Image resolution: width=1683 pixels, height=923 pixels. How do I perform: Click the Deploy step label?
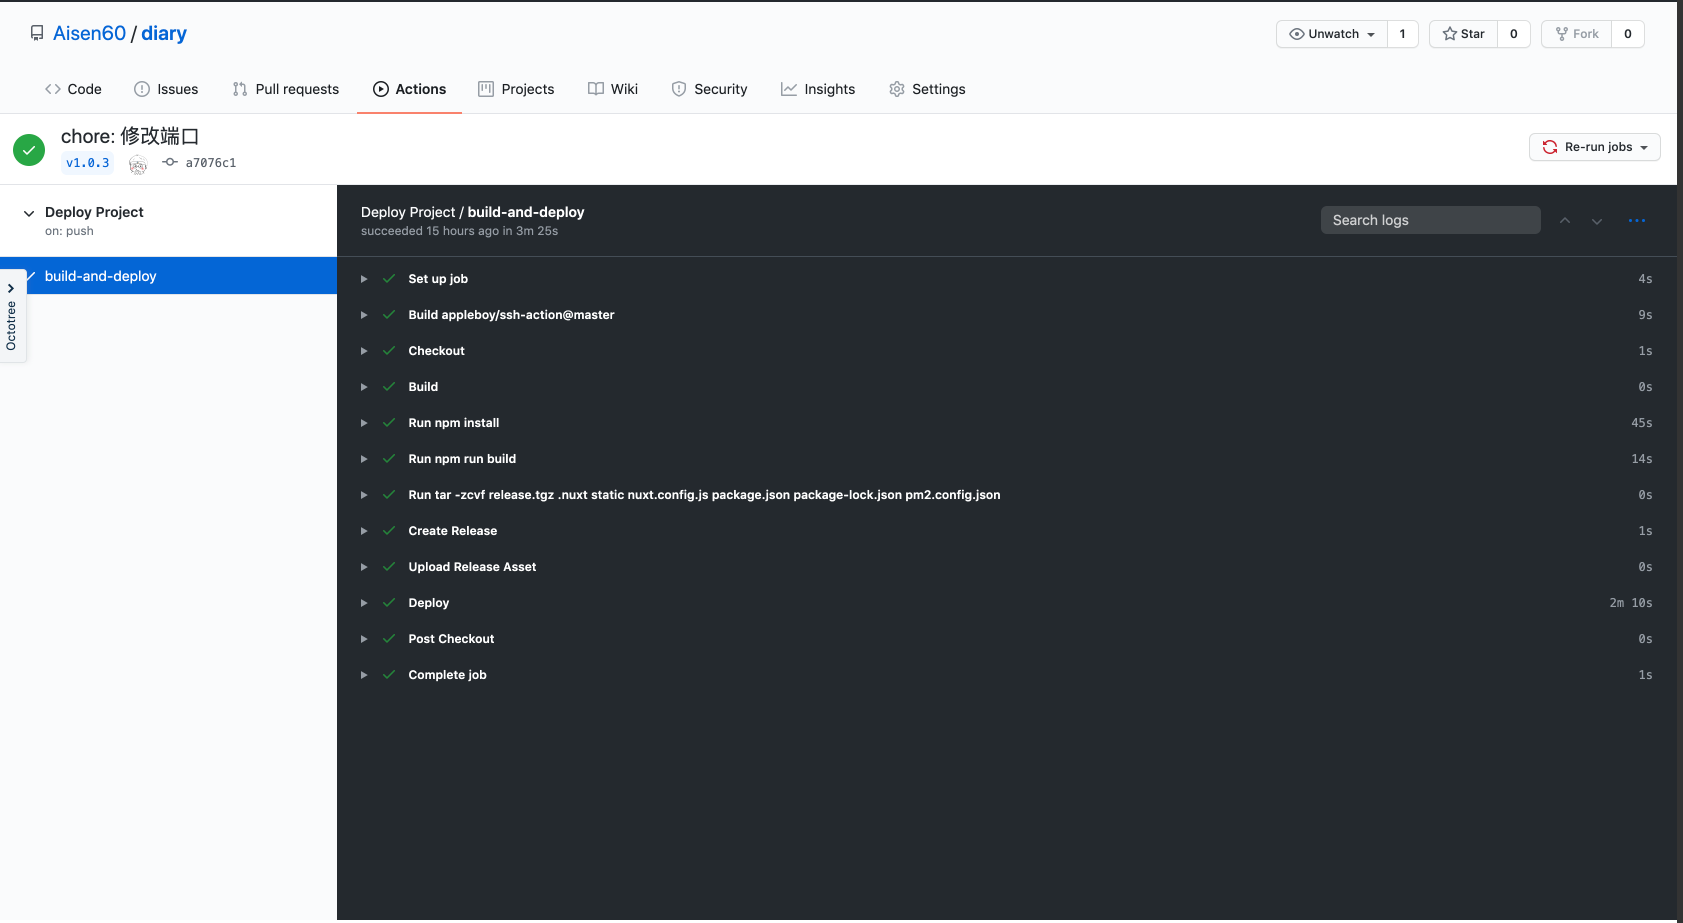pos(428,603)
